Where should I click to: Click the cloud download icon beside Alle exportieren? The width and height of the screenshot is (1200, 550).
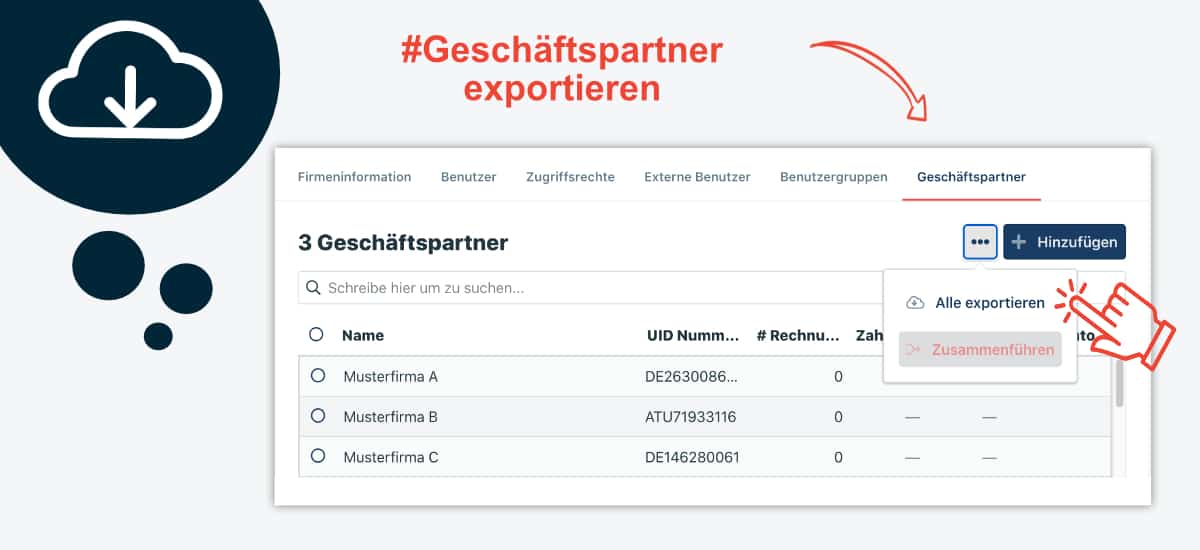[915, 303]
